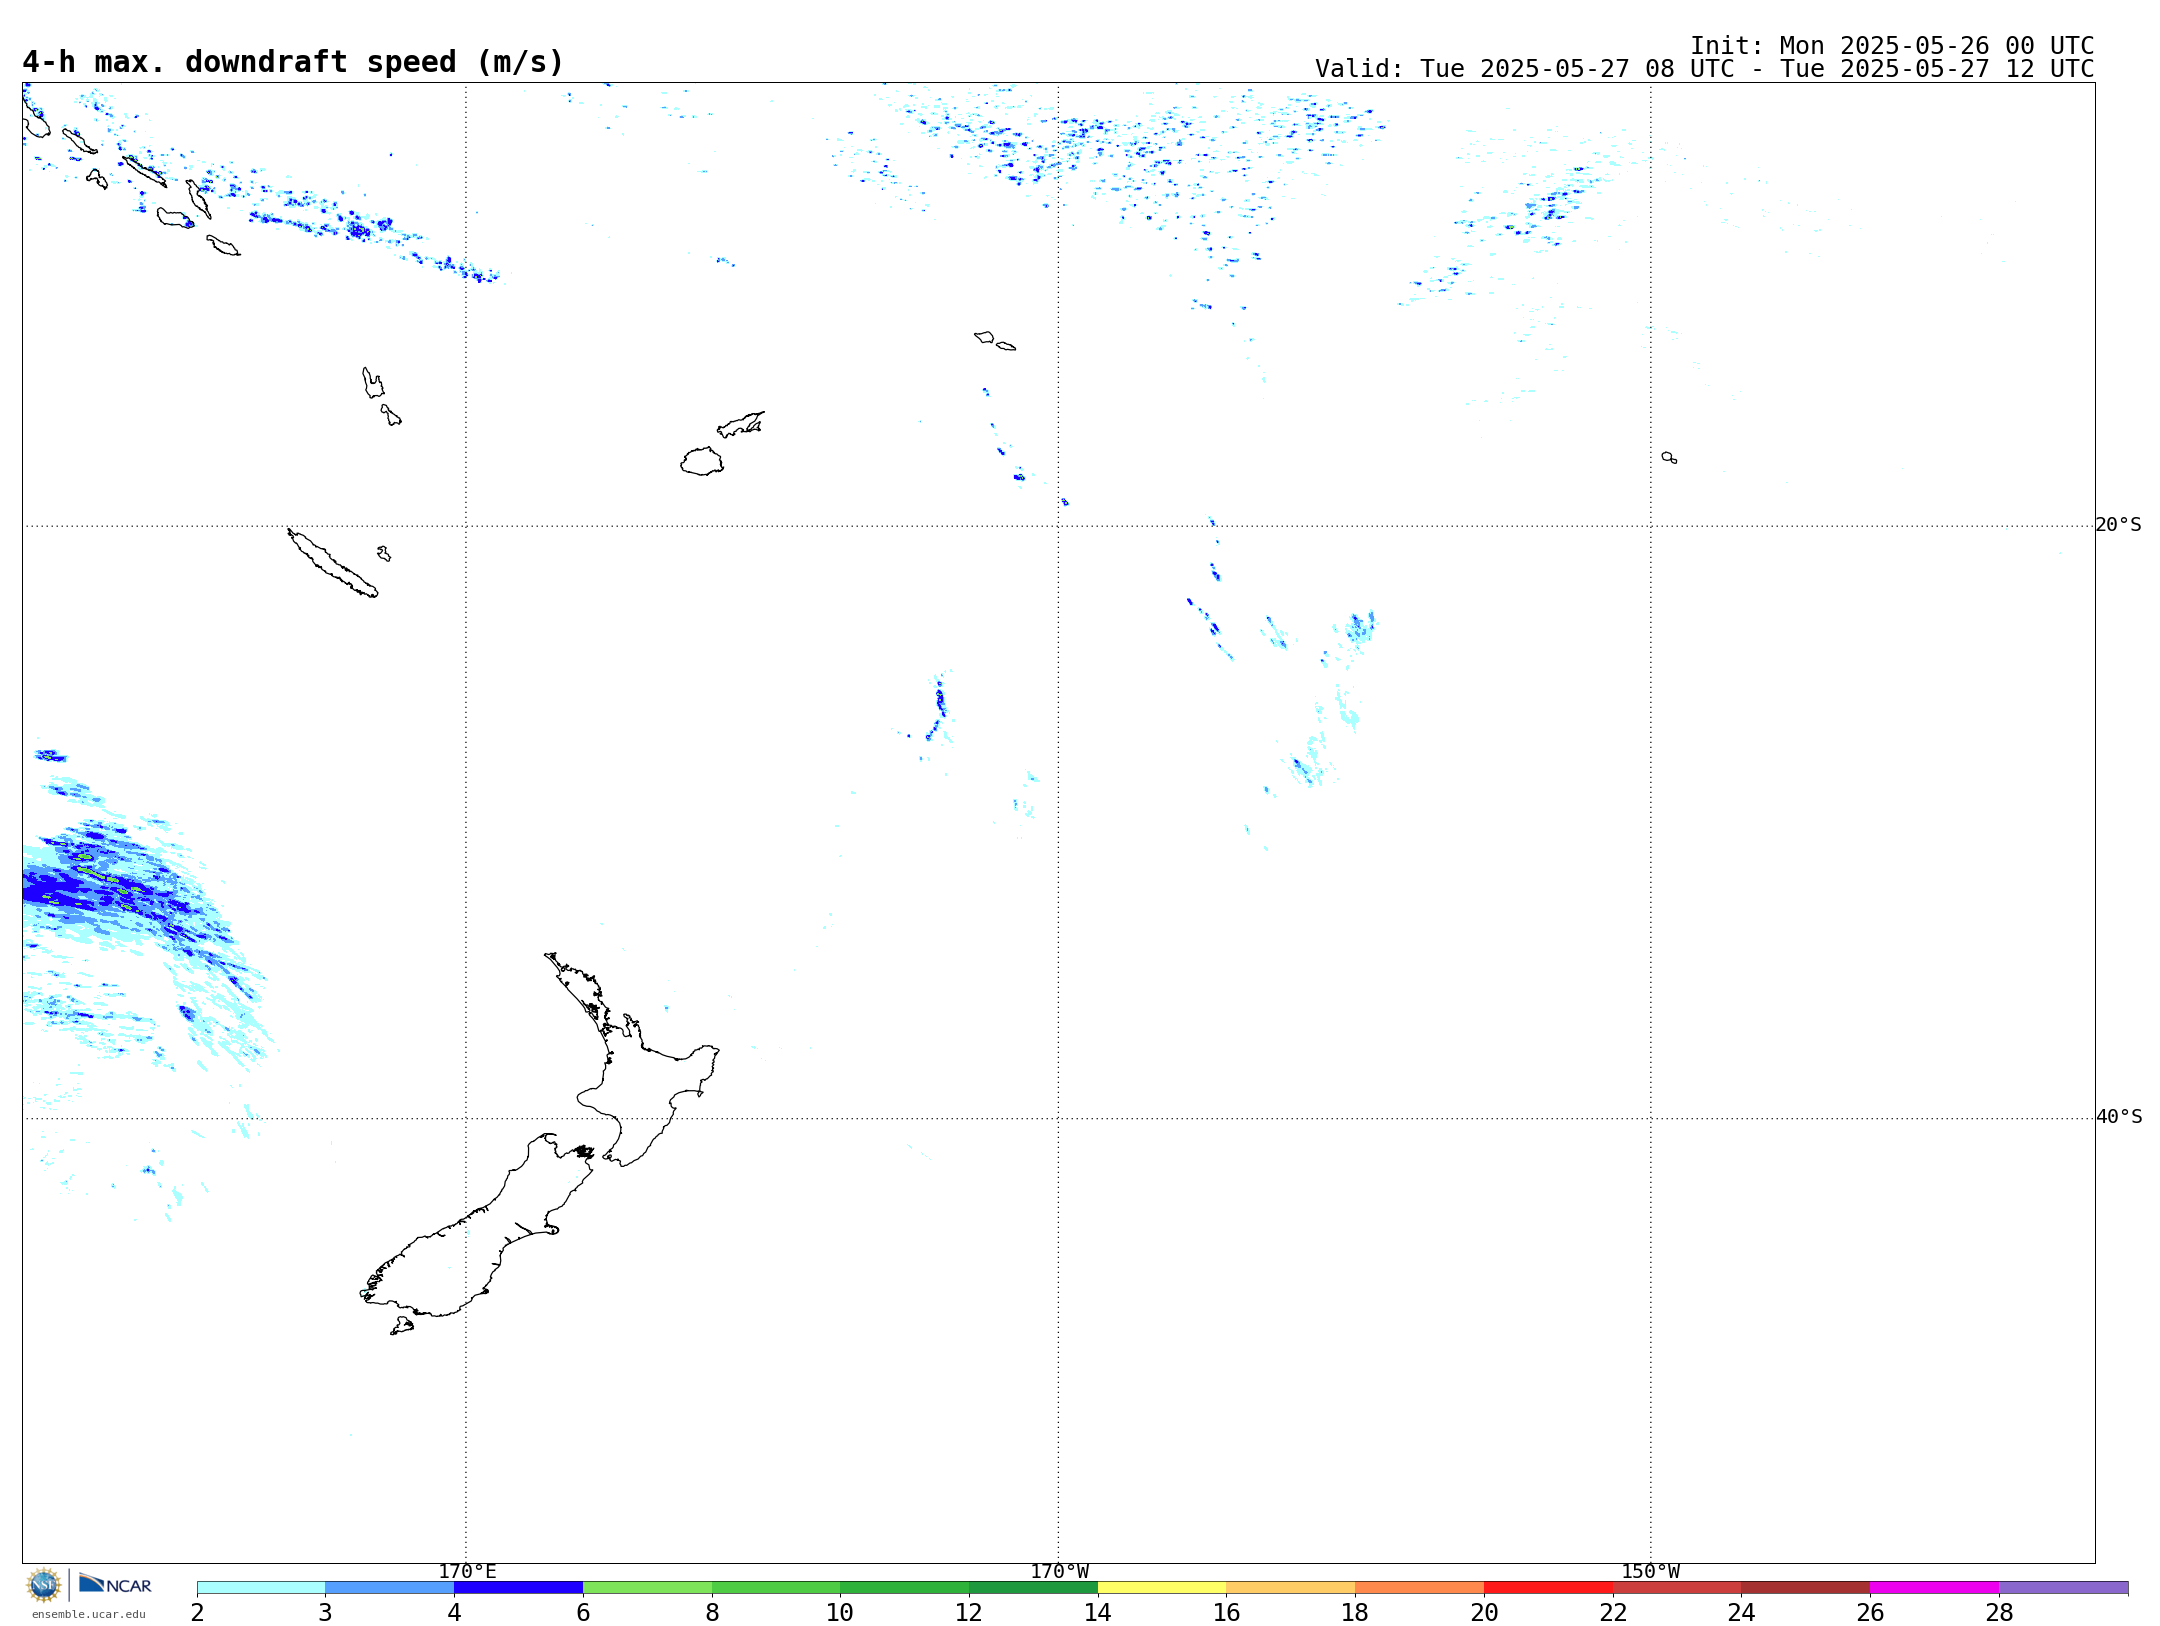The width and height of the screenshot is (2160, 1626).
Task: Select the dark green 12-14 m/s color swatch
Action: coord(1034,1588)
